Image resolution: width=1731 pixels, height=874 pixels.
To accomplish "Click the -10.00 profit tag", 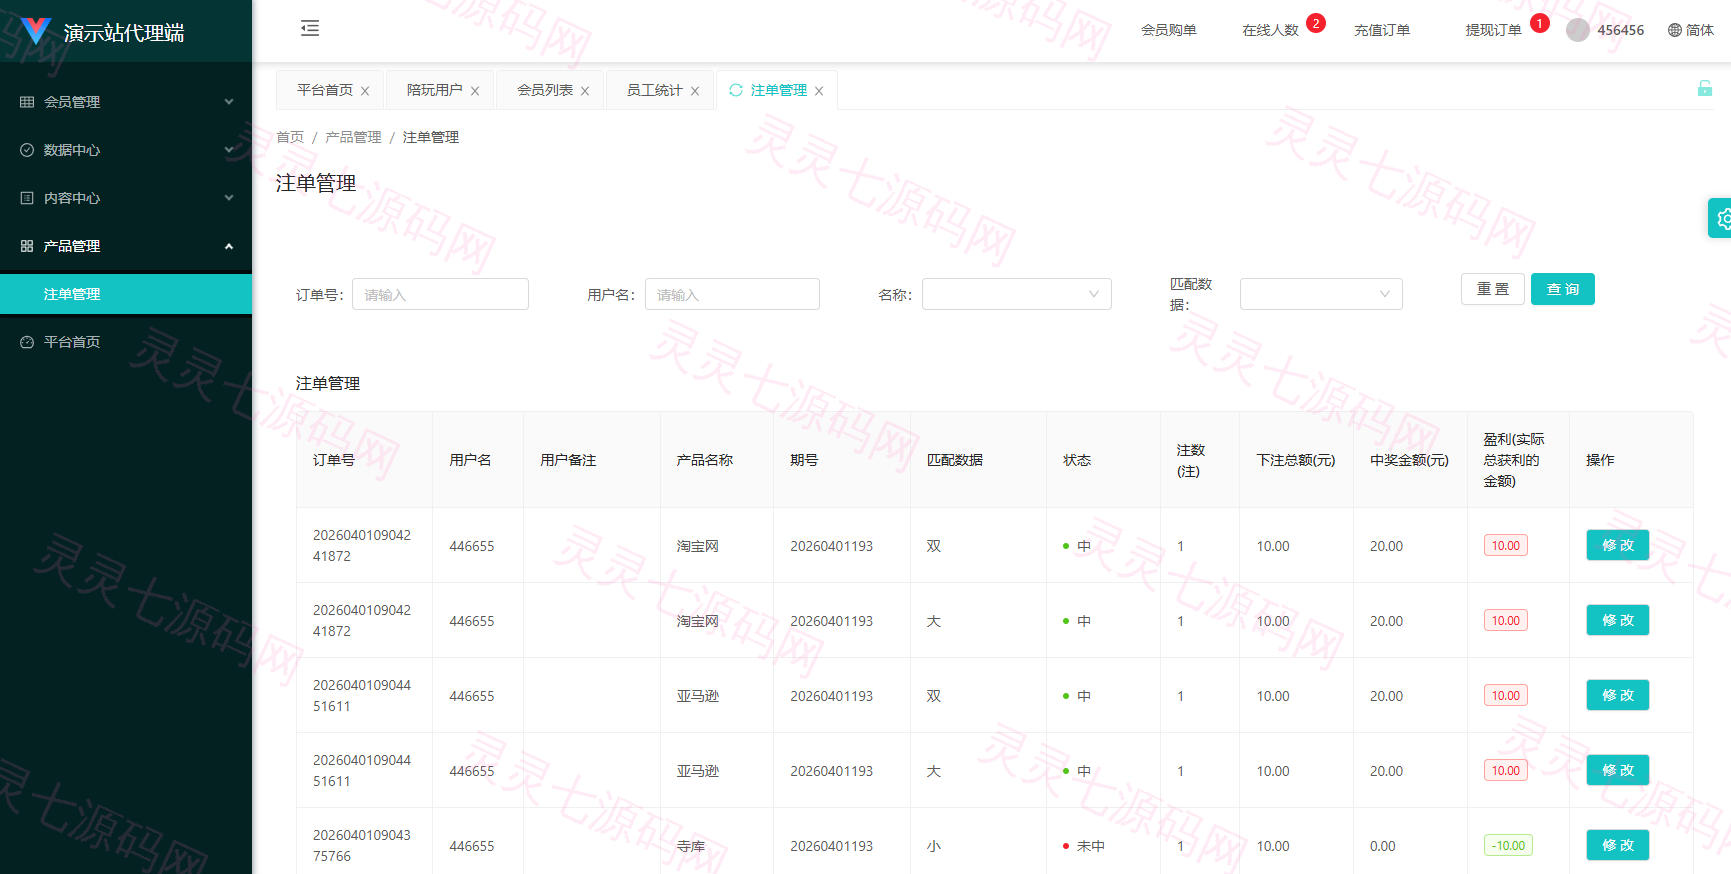I will [1509, 845].
